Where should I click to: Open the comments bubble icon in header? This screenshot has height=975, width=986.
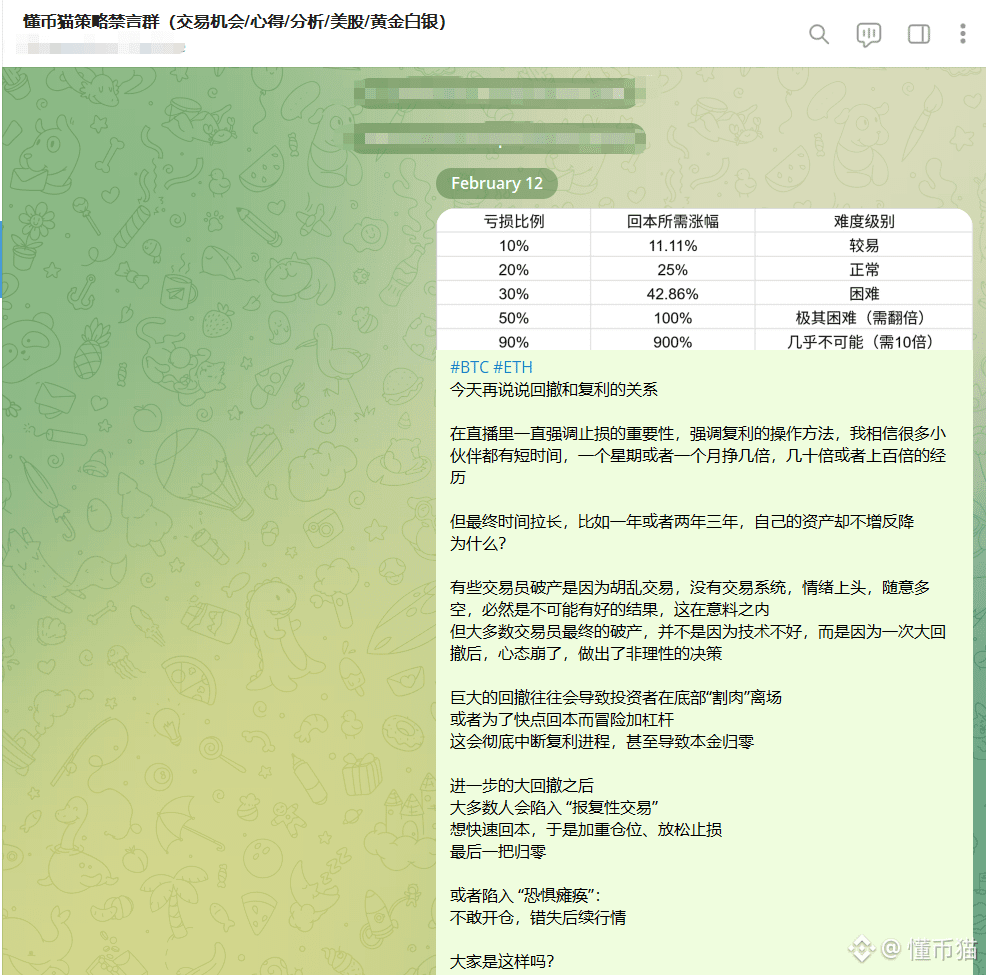868,35
